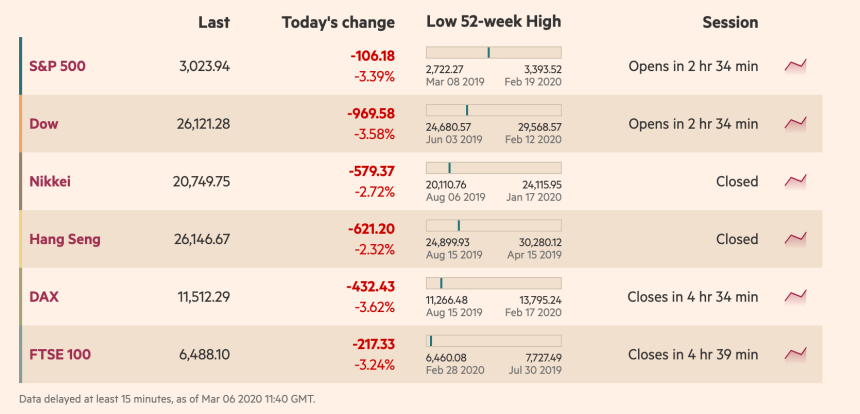Viewport: 860px width, 414px height.
Task: Open the S&P 500 chart icon
Action: coord(796,66)
